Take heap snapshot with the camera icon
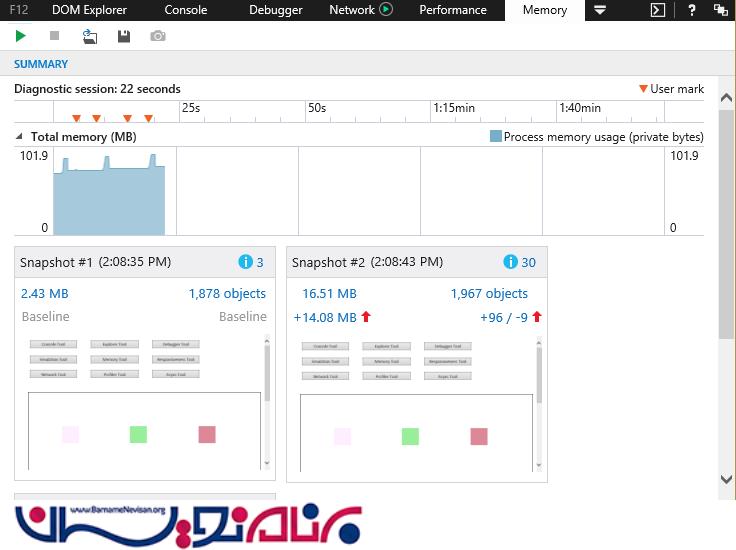This screenshot has height=550, width=736. (x=158, y=36)
